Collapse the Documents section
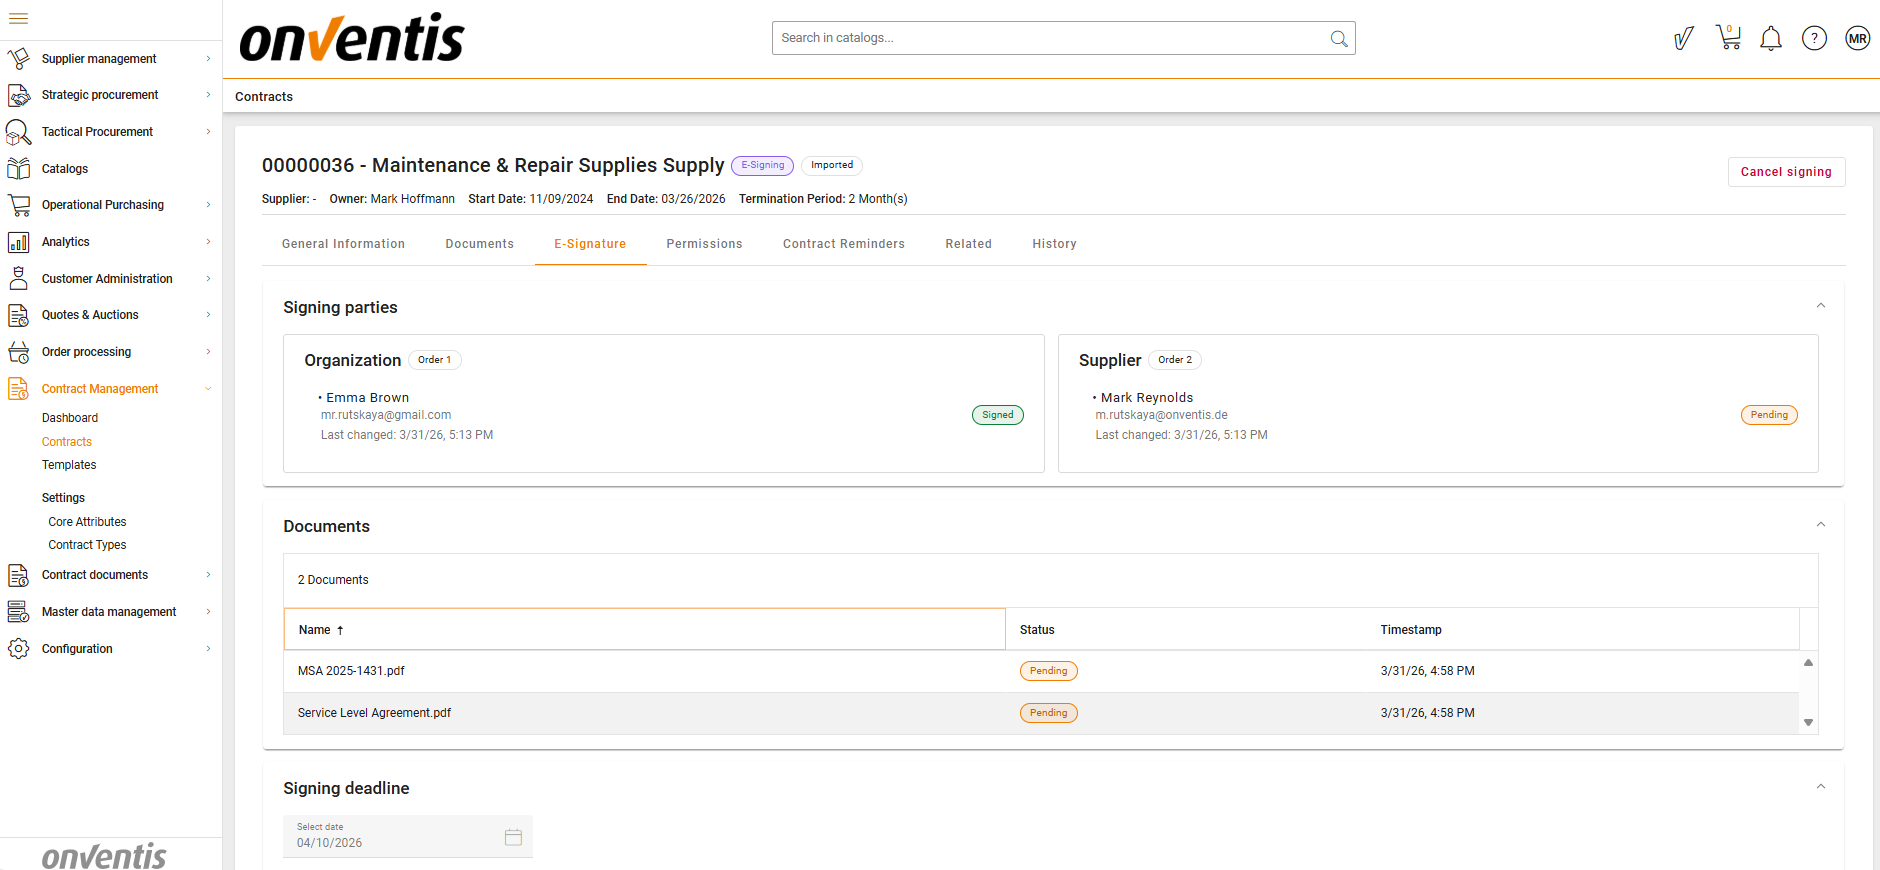Image resolution: width=1880 pixels, height=870 pixels. 1820,525
